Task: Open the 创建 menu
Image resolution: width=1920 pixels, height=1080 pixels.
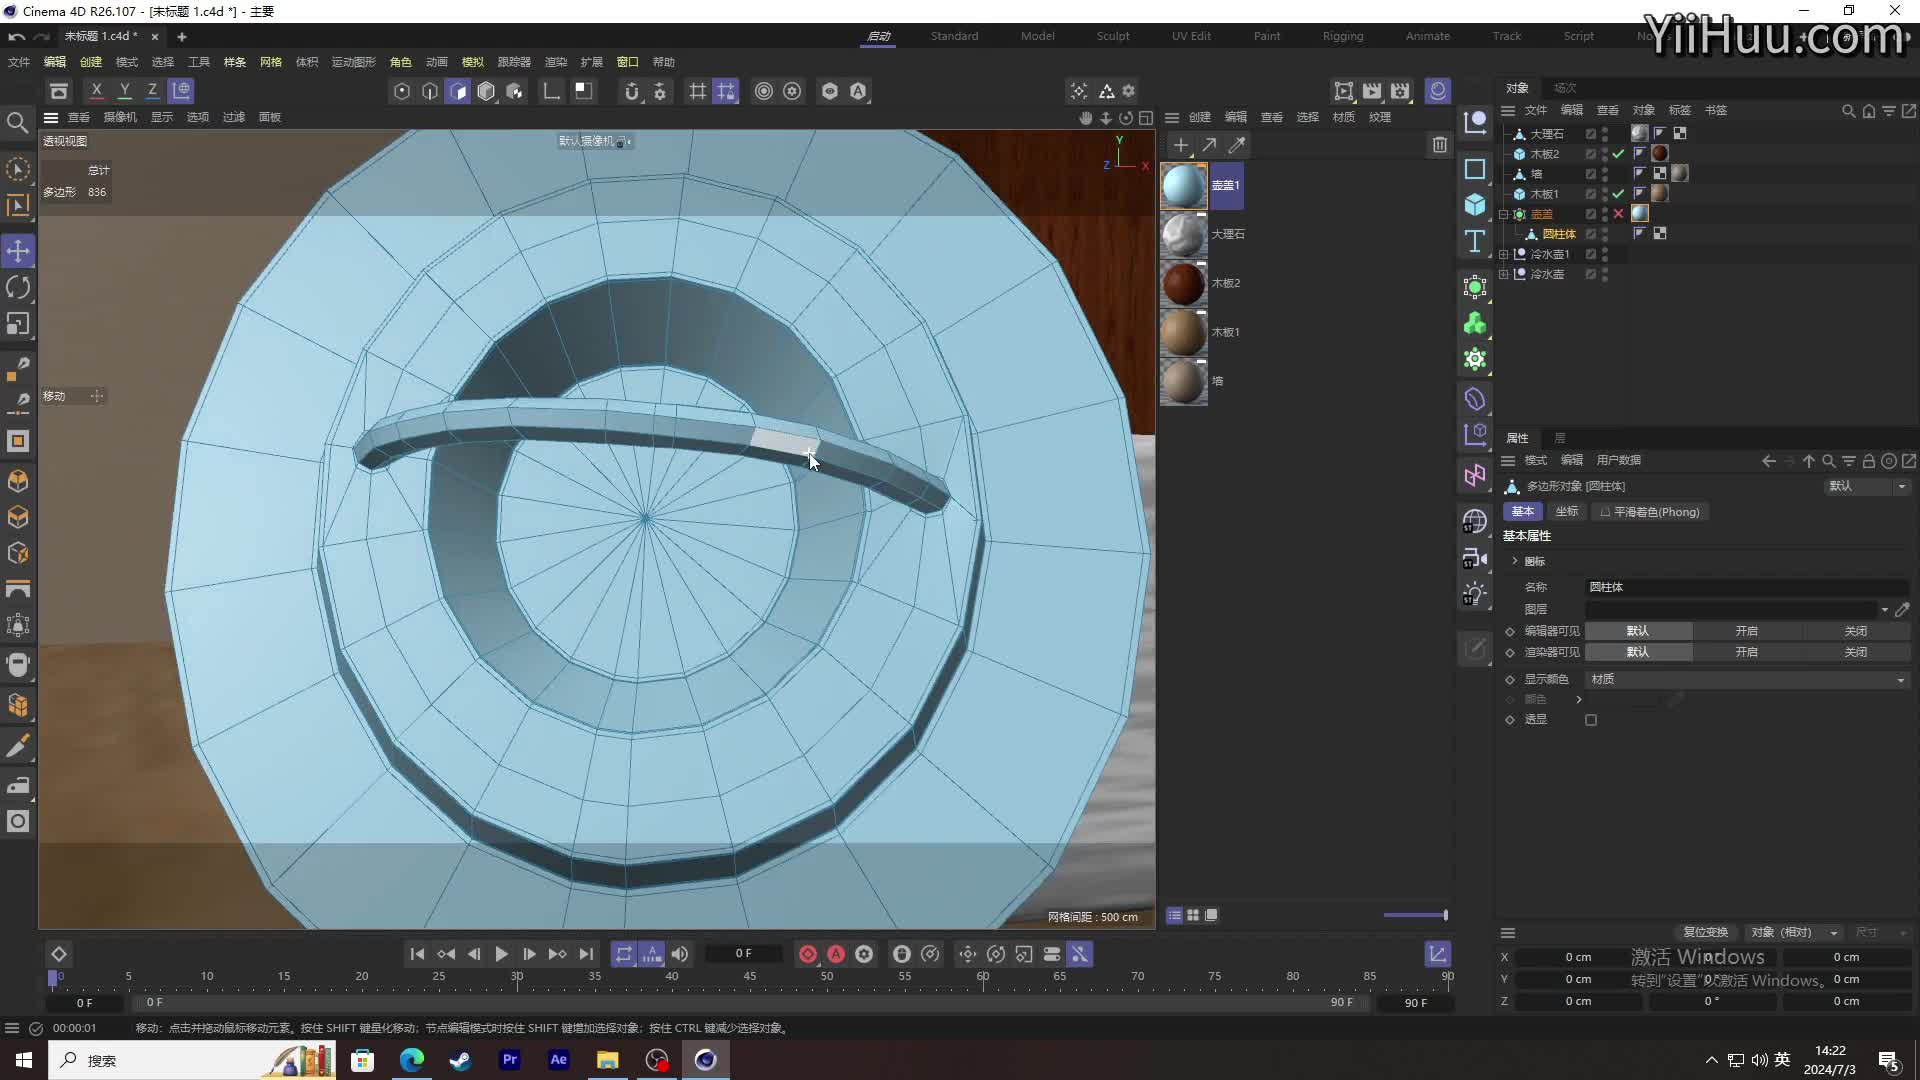Action: 91,62
